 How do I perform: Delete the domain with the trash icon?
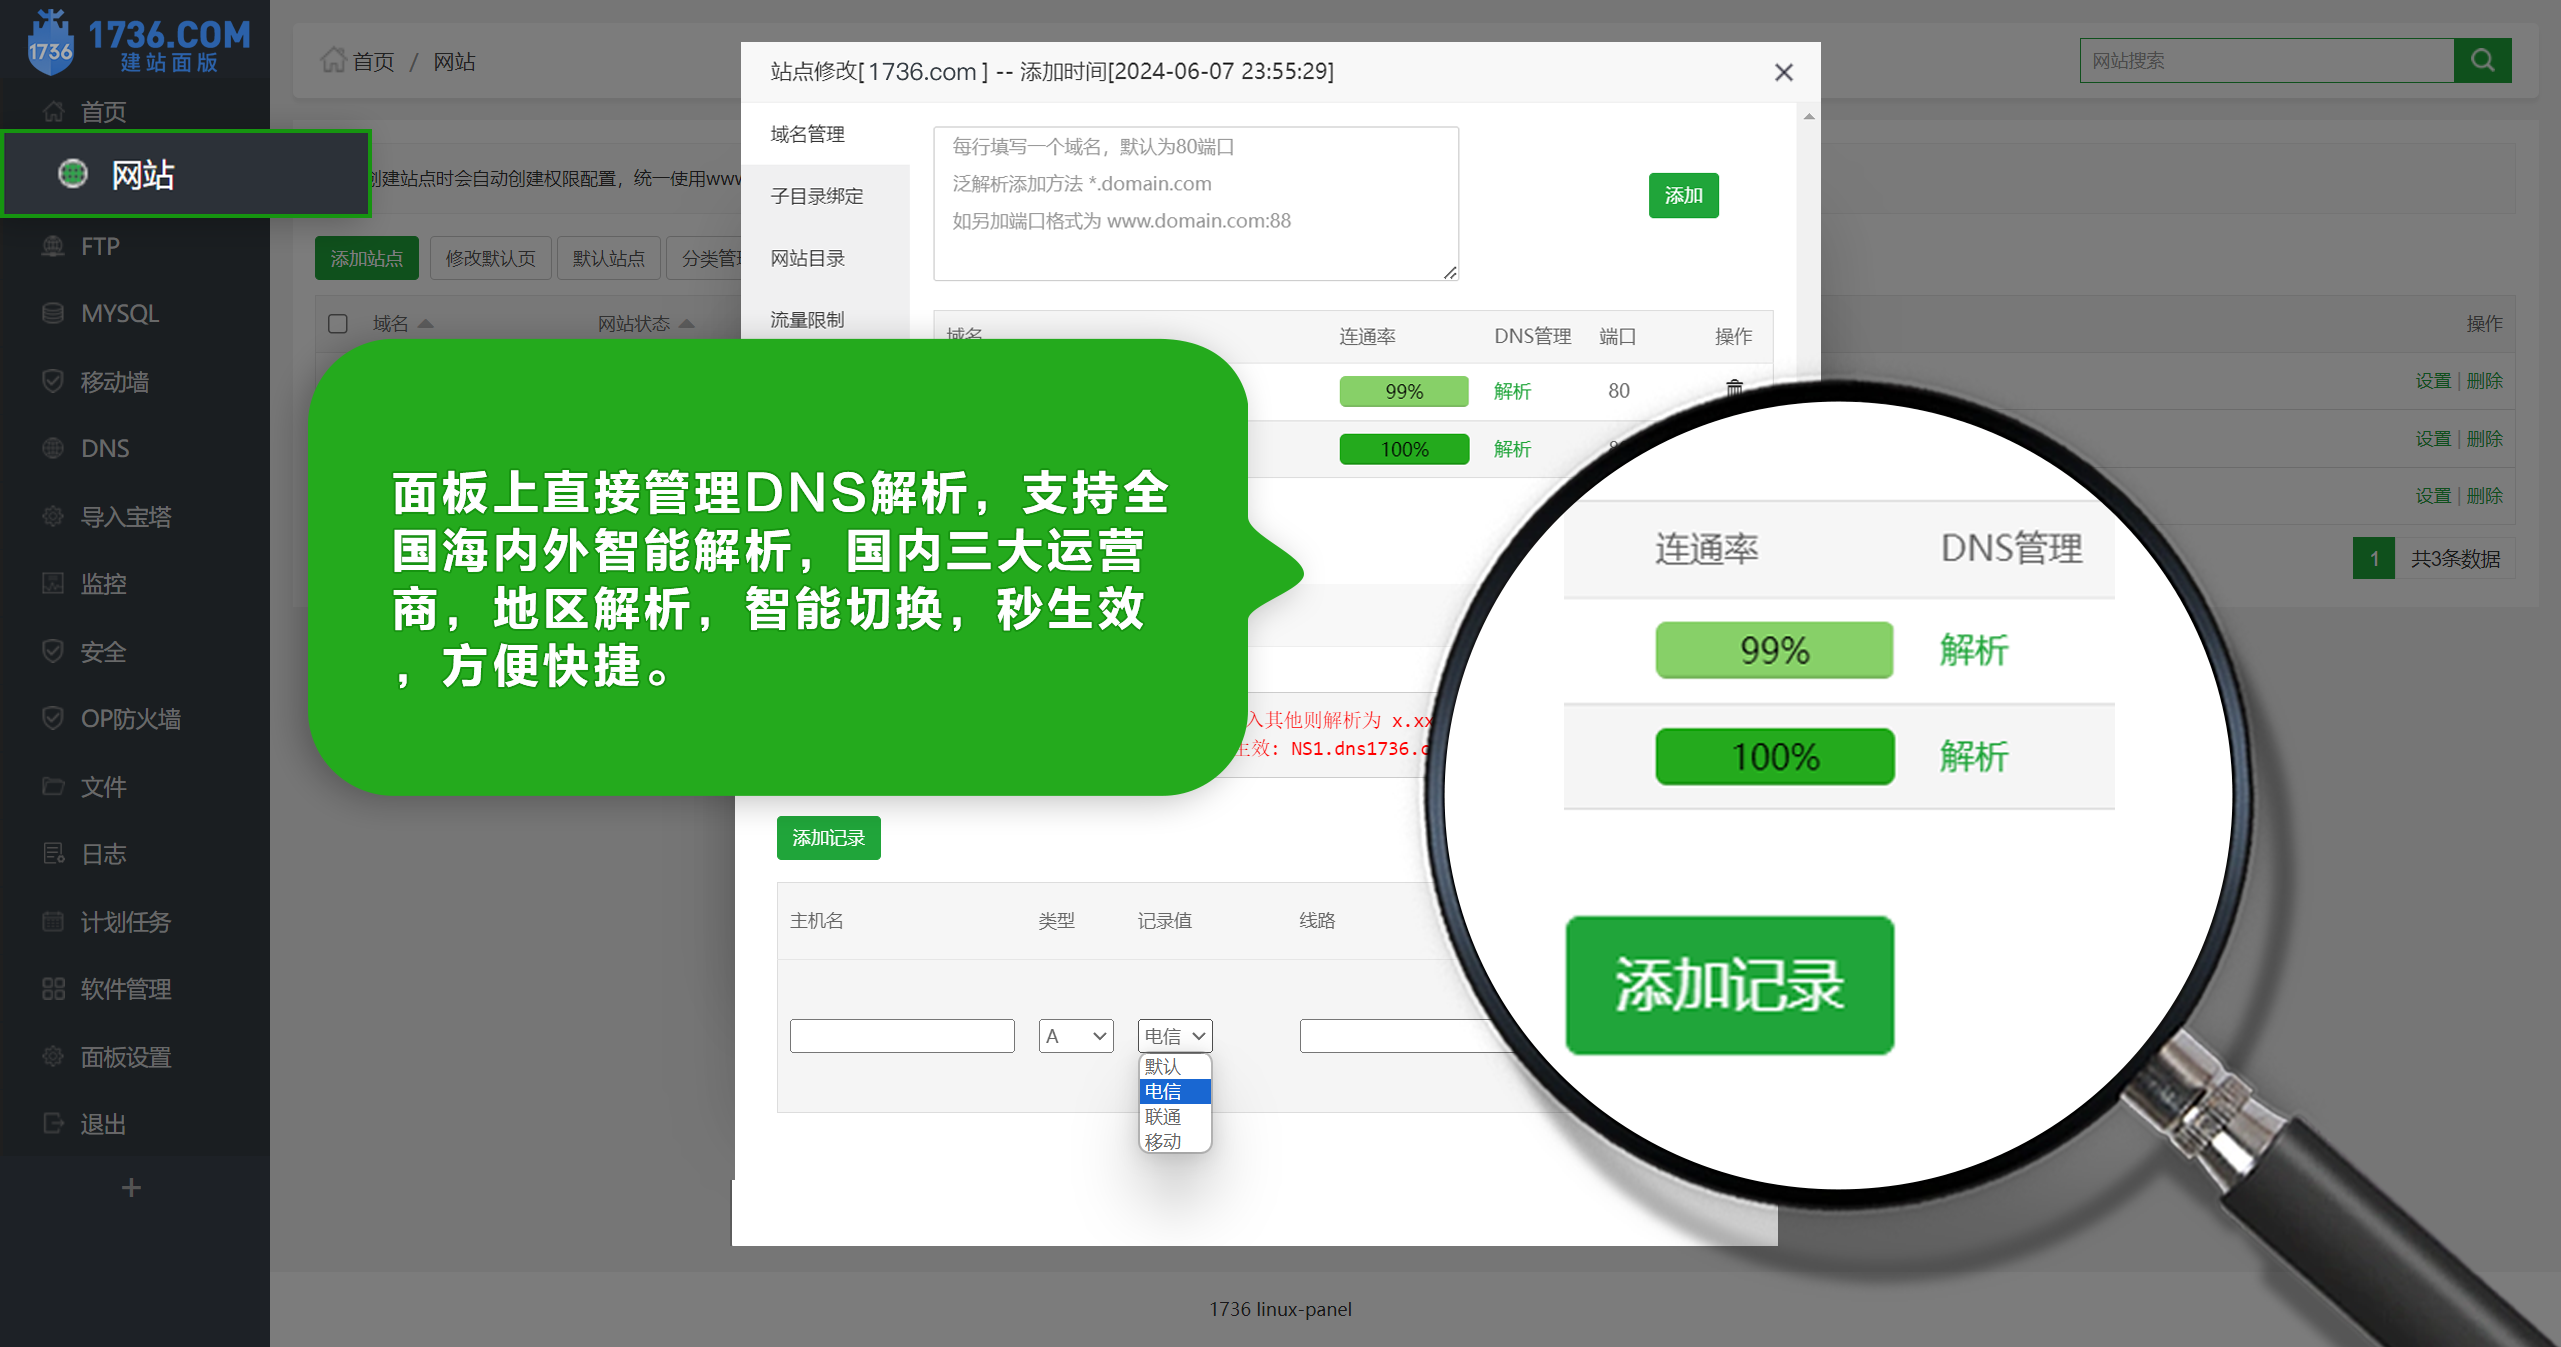pos(1734,388)
